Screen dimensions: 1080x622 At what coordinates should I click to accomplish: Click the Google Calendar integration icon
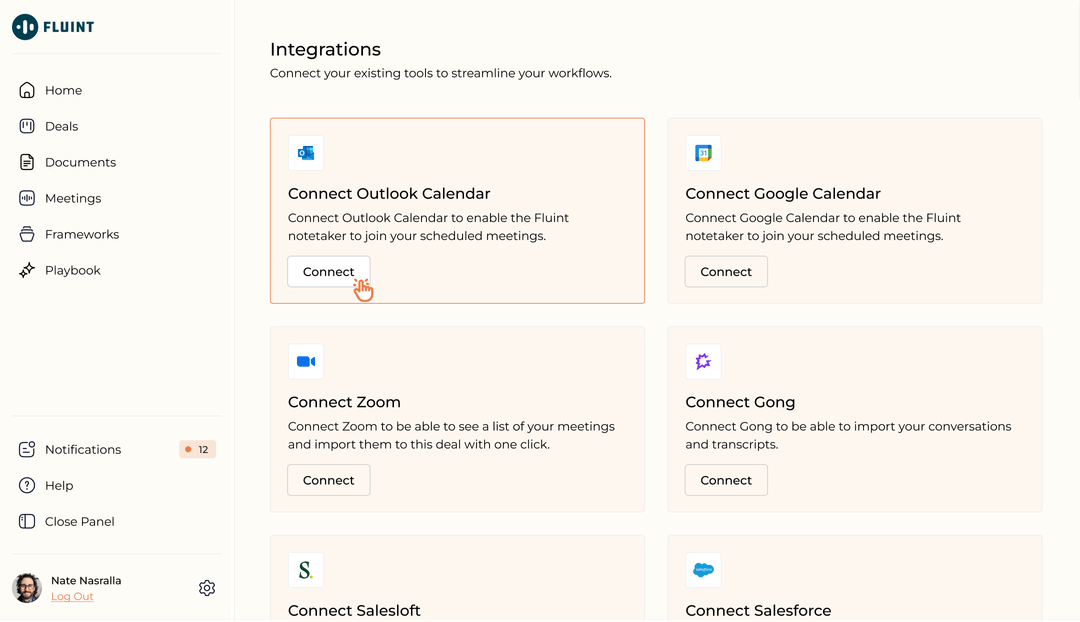point(703,153)
